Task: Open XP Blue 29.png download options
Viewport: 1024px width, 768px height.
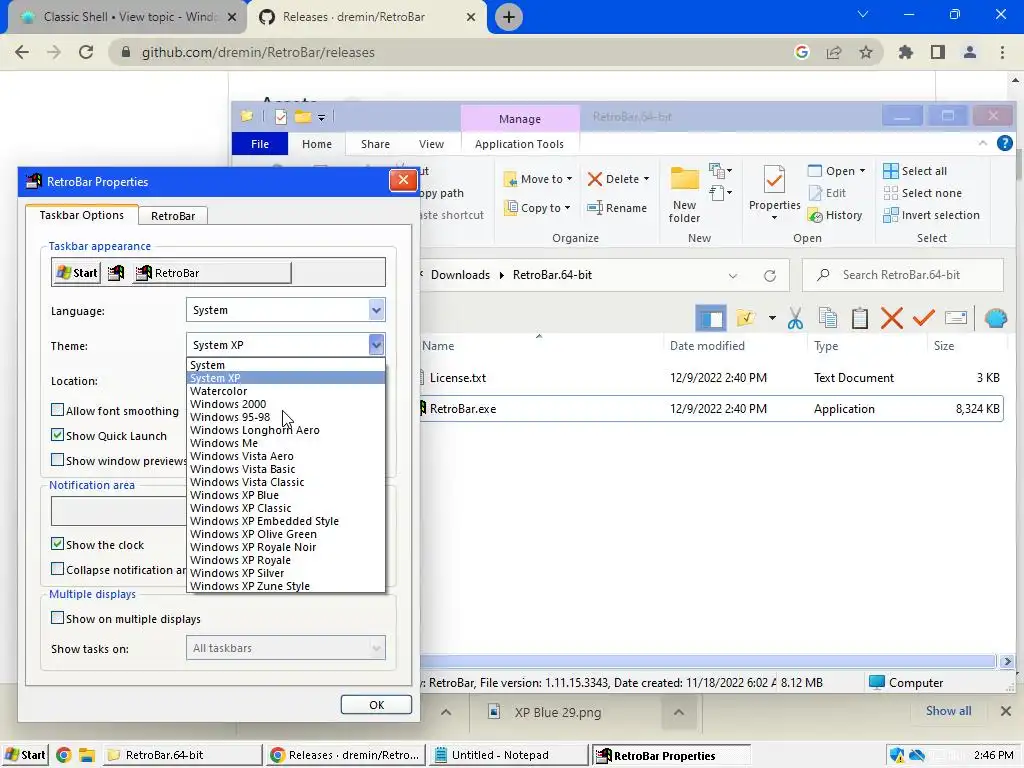Action: pyautogui.click(x=679, y=712)
